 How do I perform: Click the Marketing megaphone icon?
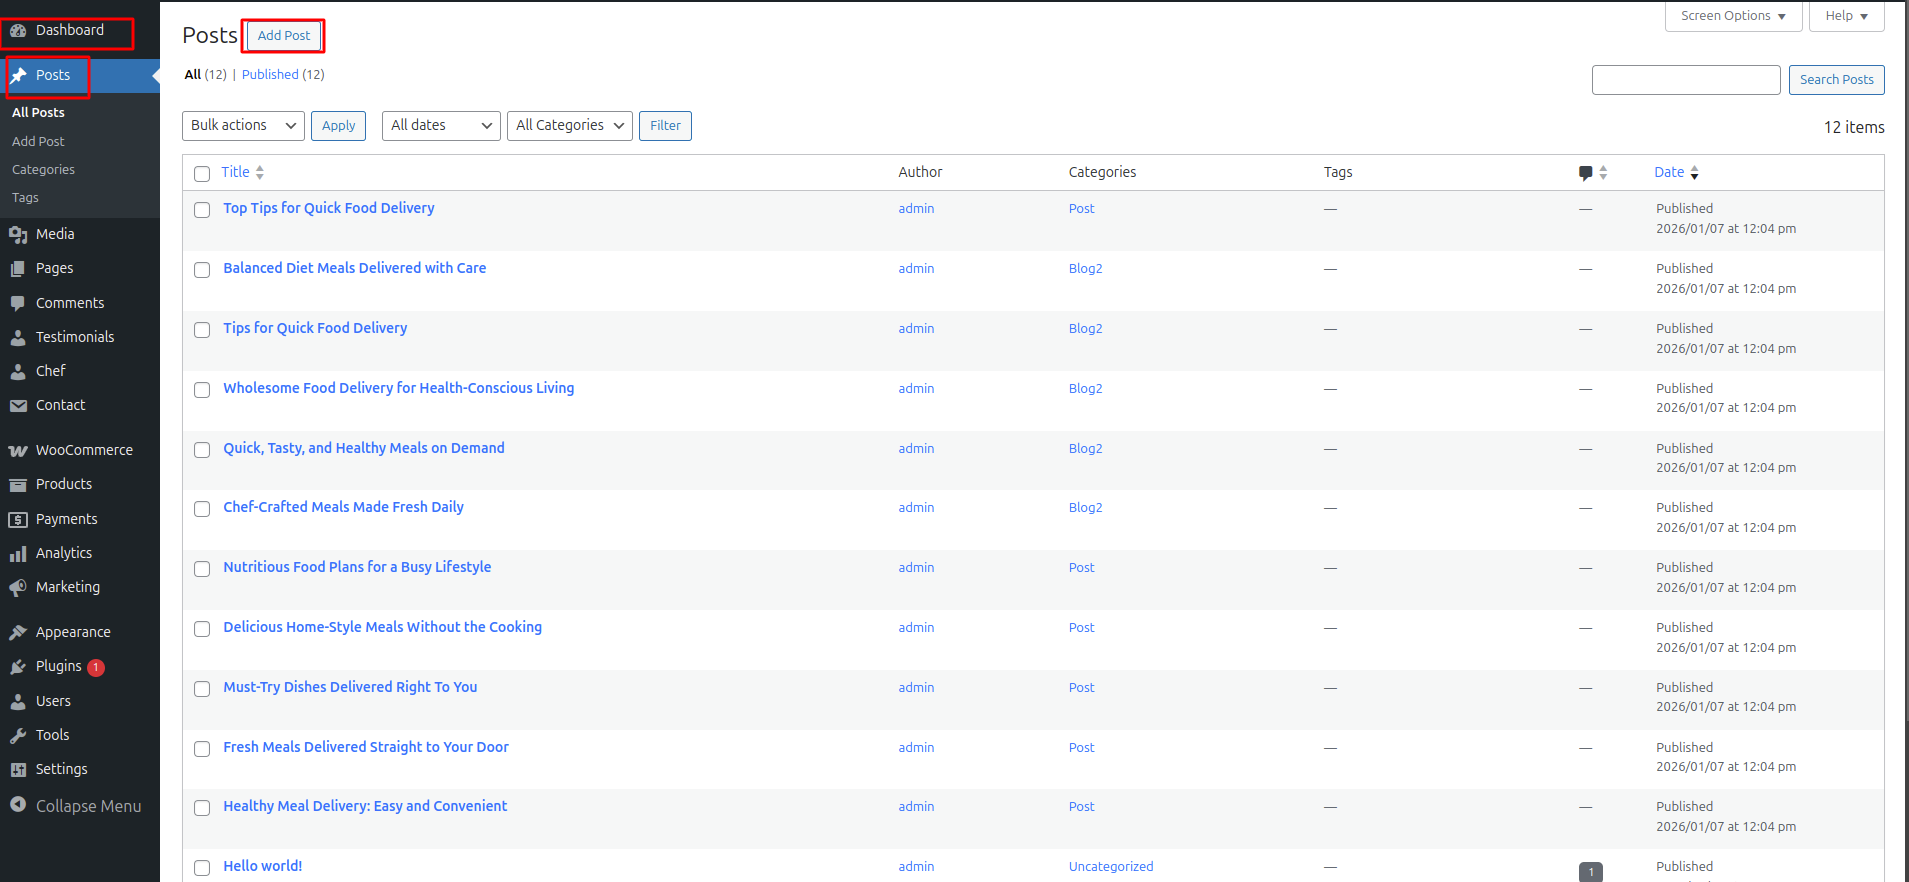point(18,587)
